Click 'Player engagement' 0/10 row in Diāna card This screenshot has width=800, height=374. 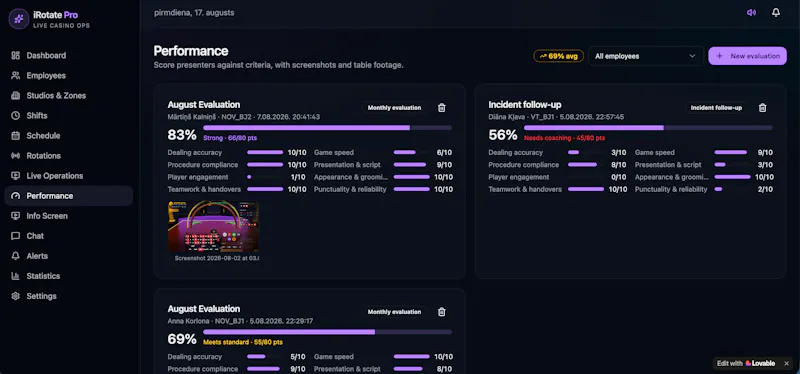[557, 177]
